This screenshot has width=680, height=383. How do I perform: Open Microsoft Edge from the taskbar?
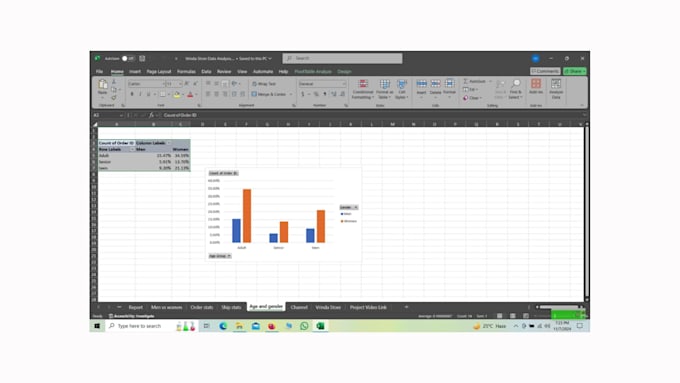coord(223,326)
